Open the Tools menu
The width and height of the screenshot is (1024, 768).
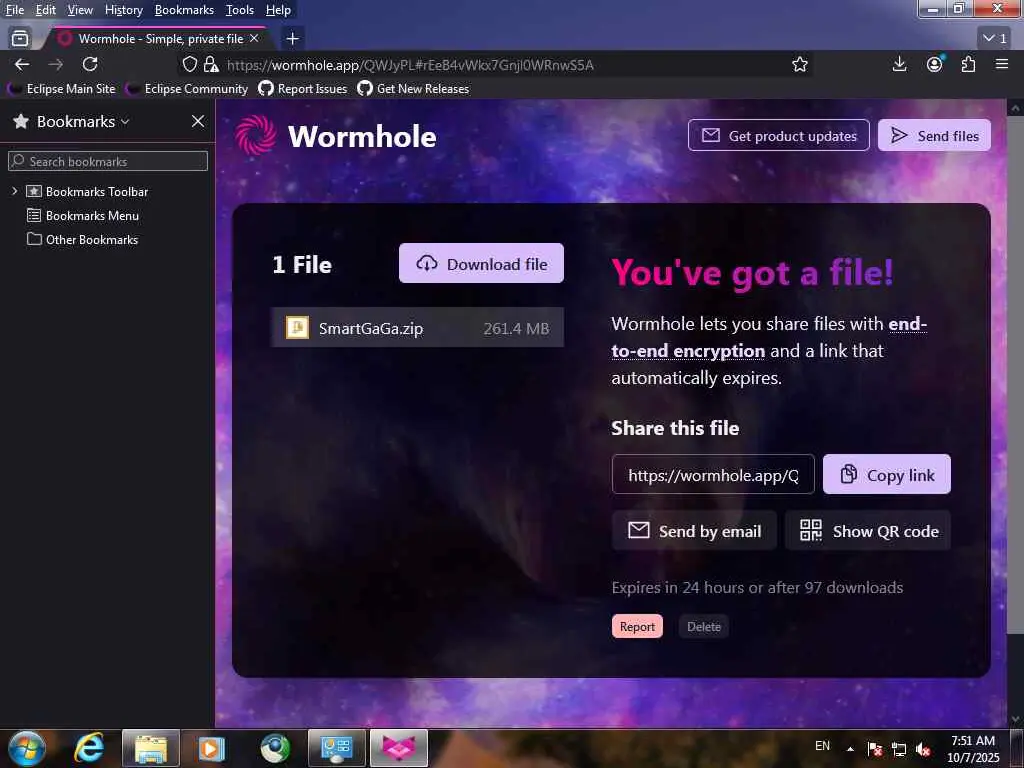coord(239,10)
